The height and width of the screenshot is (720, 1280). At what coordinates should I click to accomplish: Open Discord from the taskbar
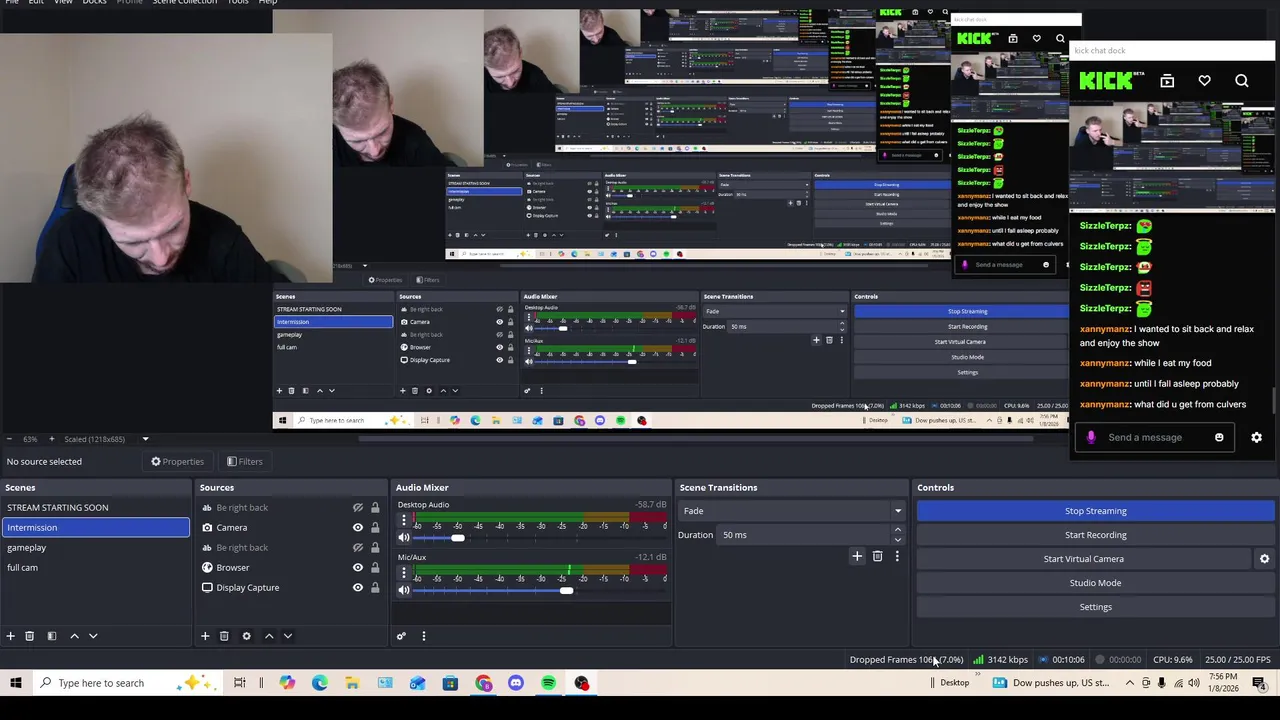tap(516, 683)
